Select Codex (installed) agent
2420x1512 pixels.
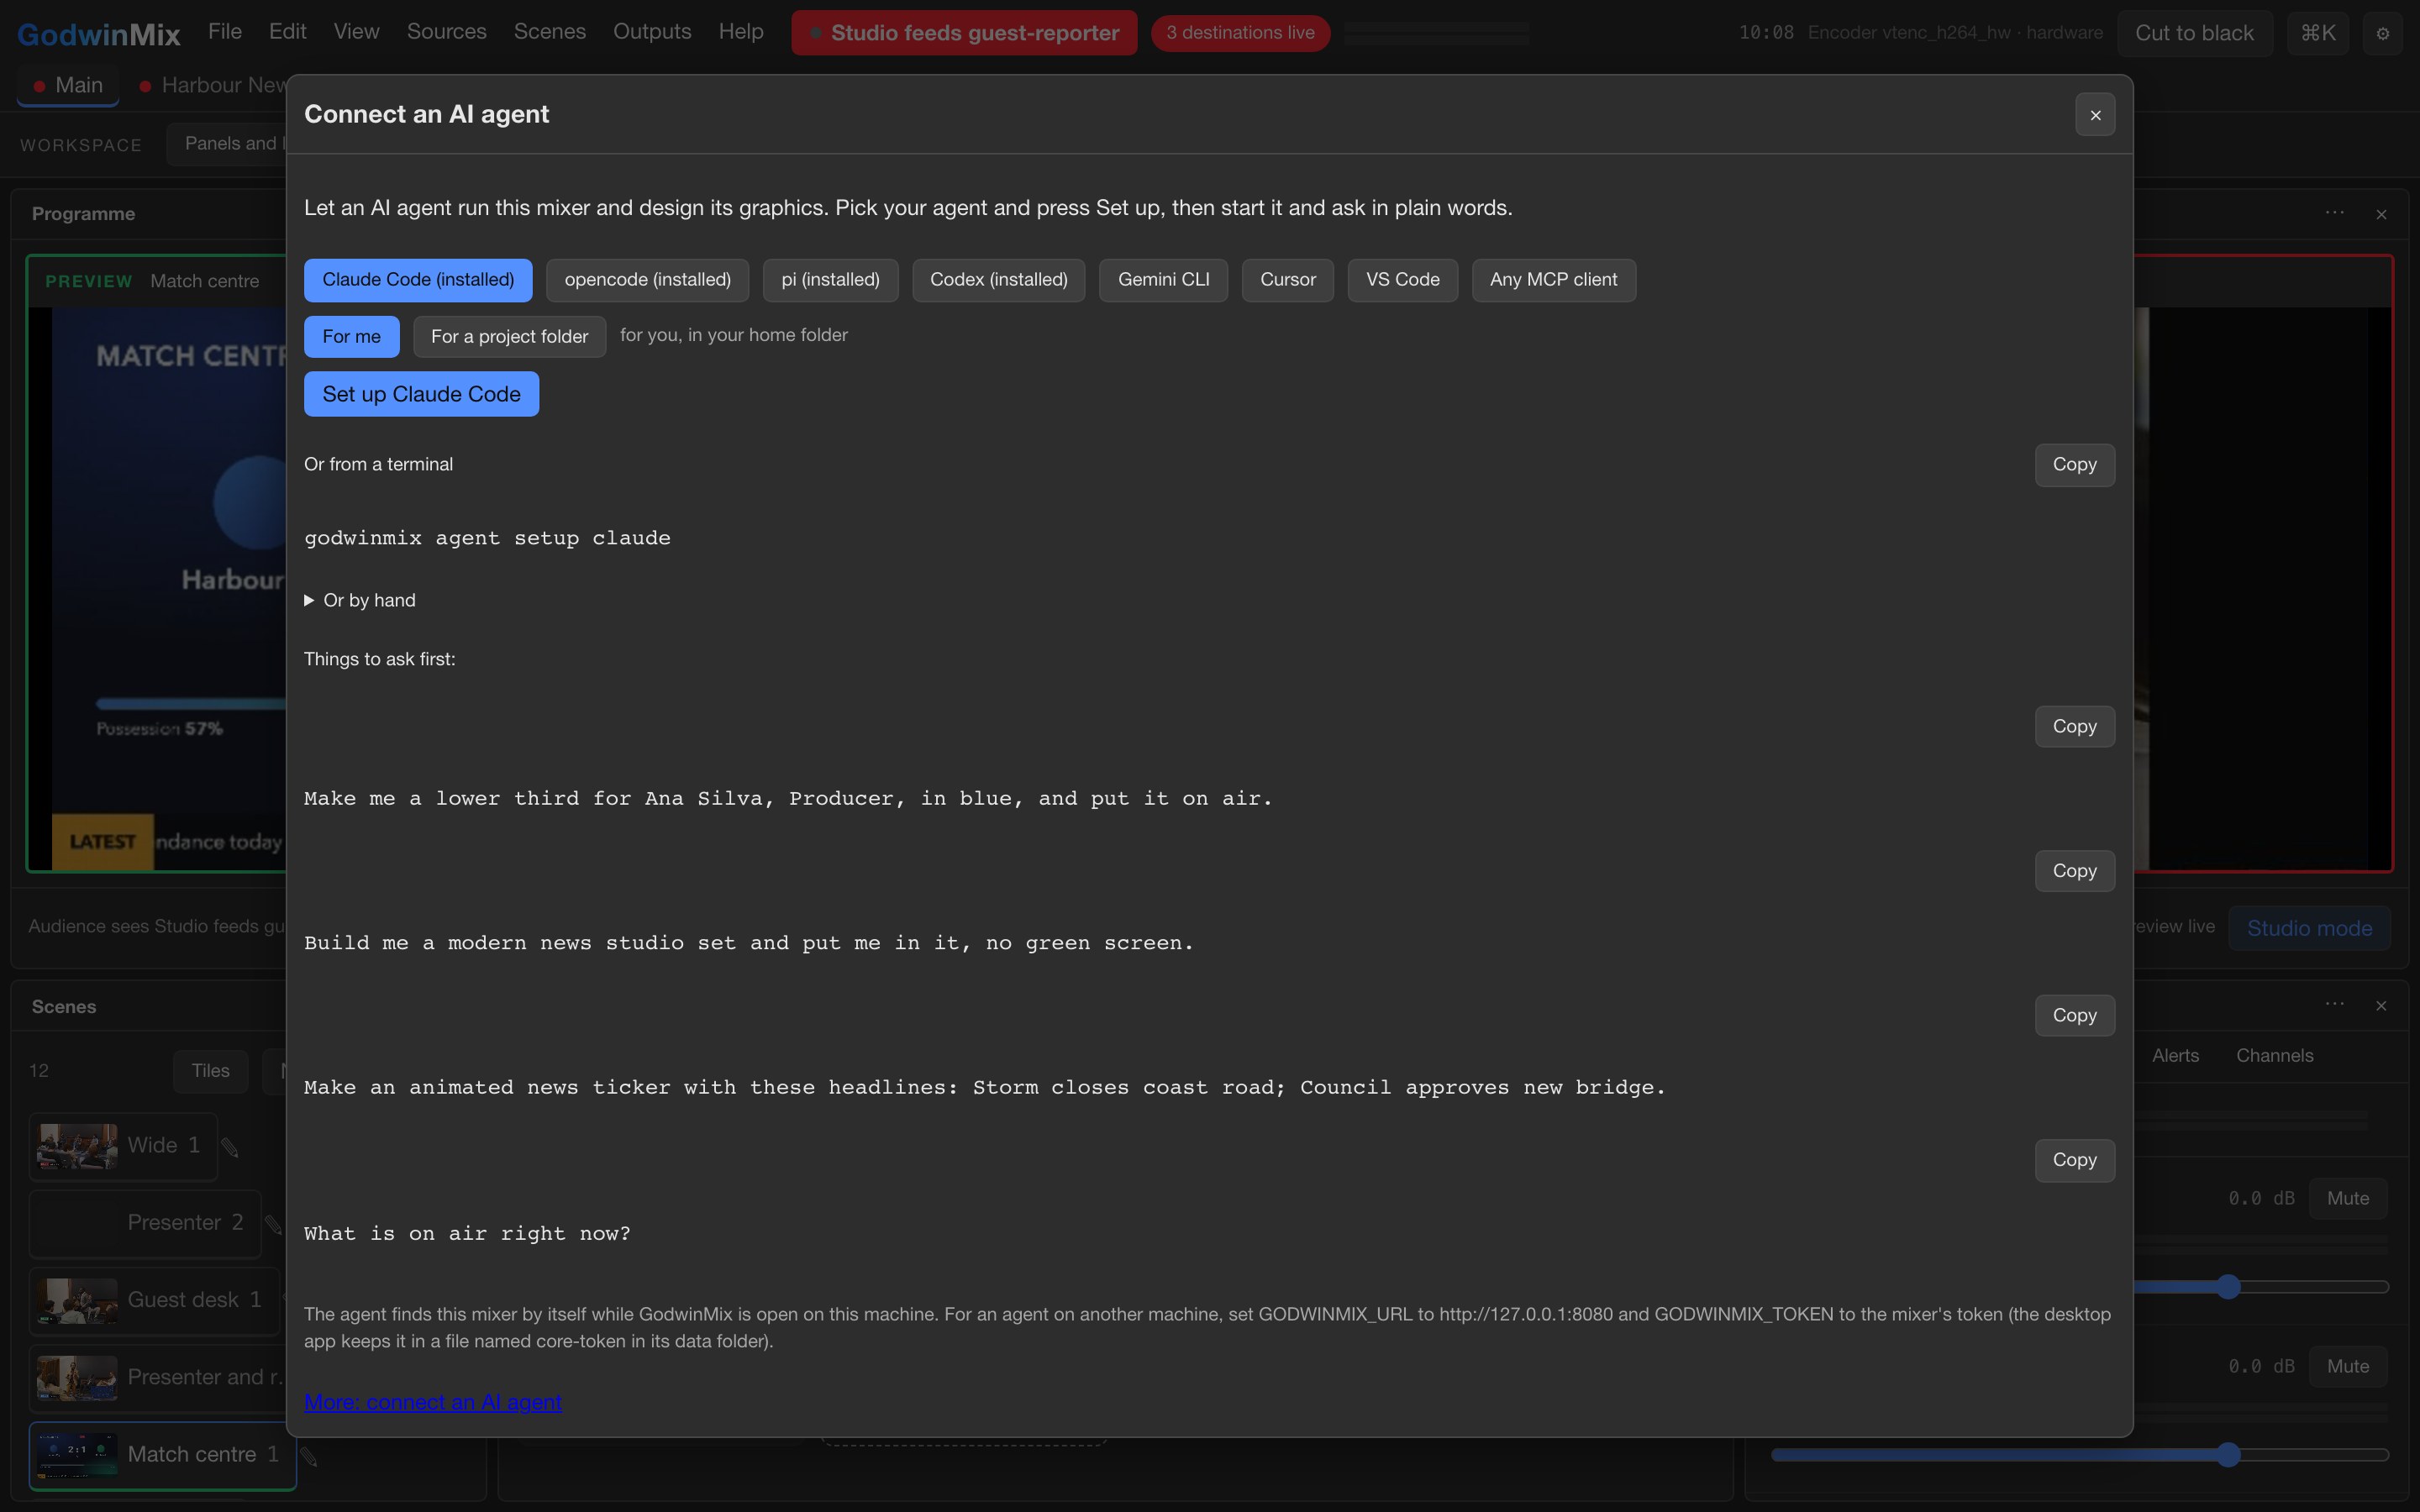click(x=998, y=280)
